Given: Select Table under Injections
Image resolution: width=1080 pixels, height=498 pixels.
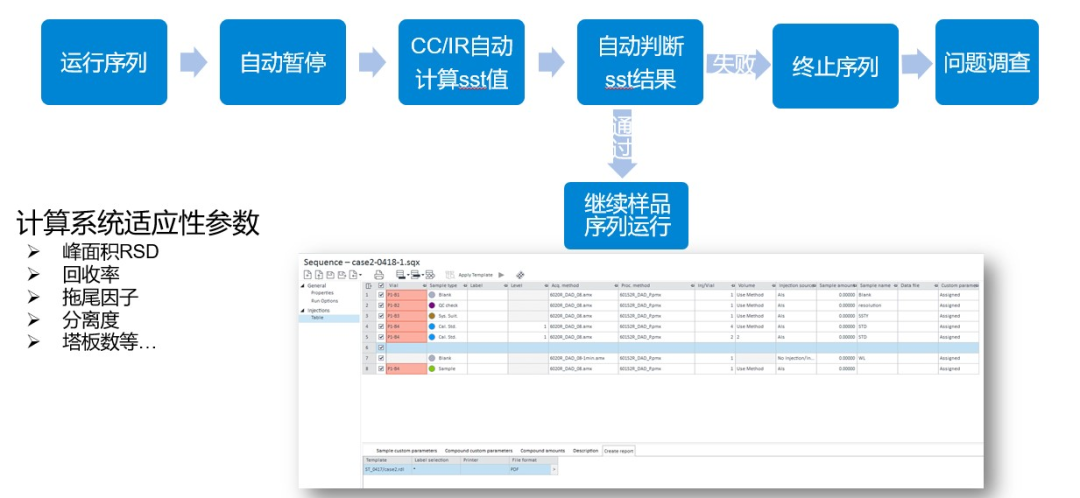Looking at the screenshot, I should (329, 318).
